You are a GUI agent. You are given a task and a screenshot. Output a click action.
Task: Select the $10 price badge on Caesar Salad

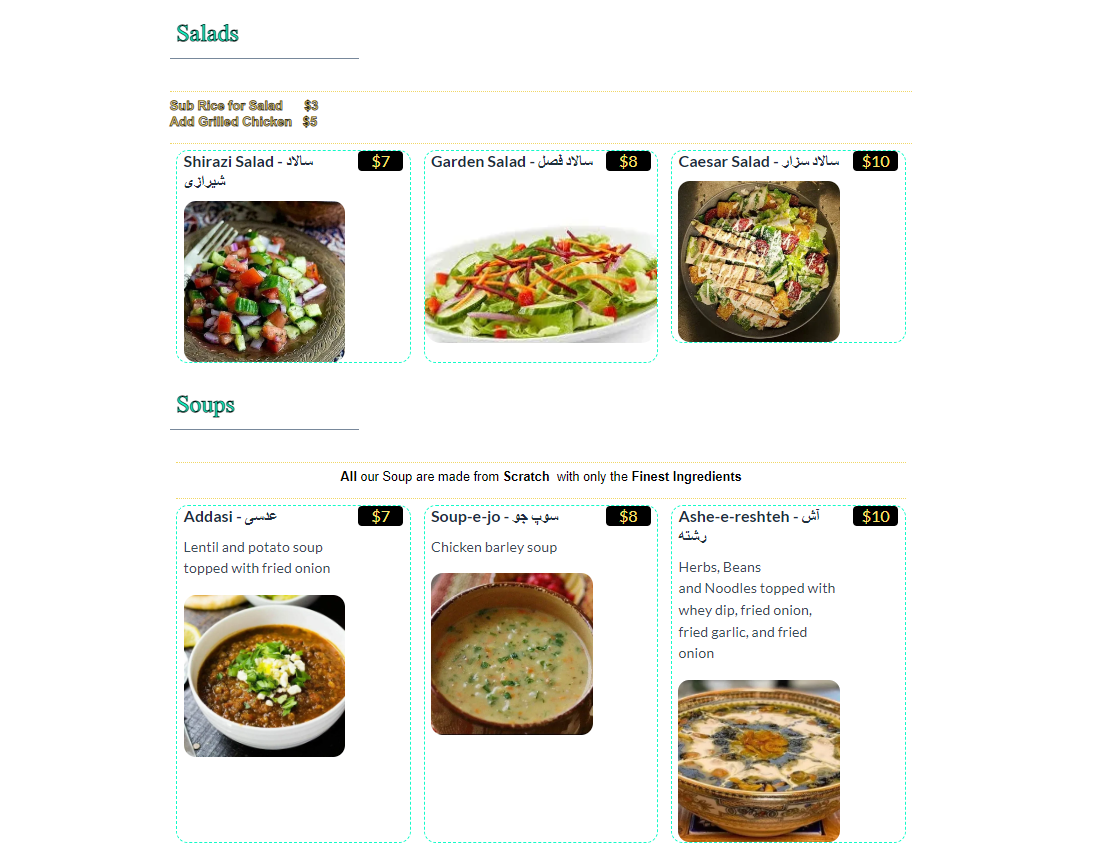click(875, 161)
